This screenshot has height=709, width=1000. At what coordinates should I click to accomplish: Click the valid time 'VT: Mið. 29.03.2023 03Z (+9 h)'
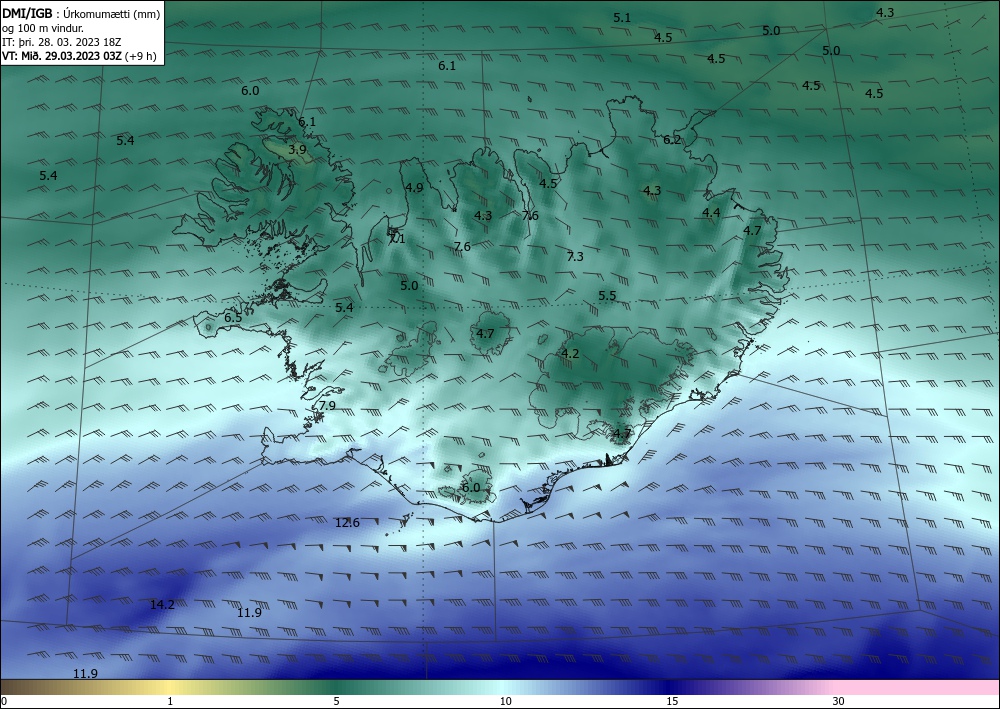[x=80, y=55]
